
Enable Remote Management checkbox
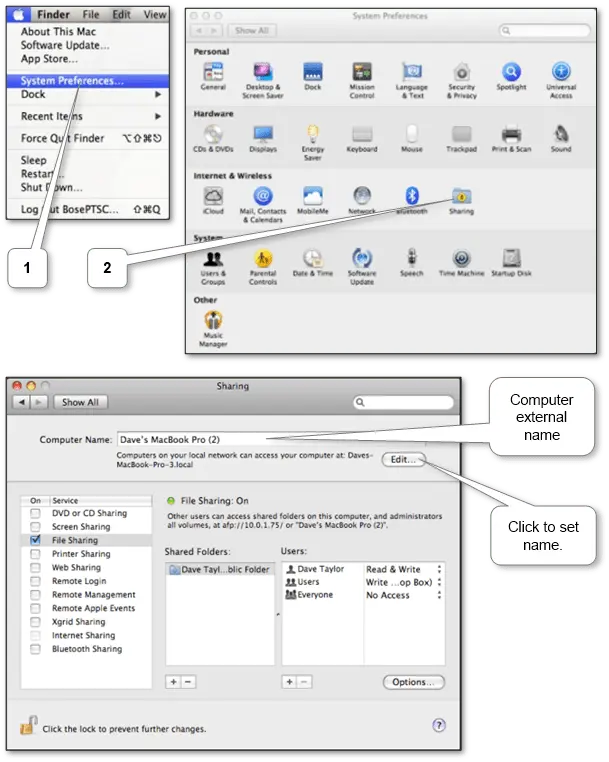[x=35, y=594]
